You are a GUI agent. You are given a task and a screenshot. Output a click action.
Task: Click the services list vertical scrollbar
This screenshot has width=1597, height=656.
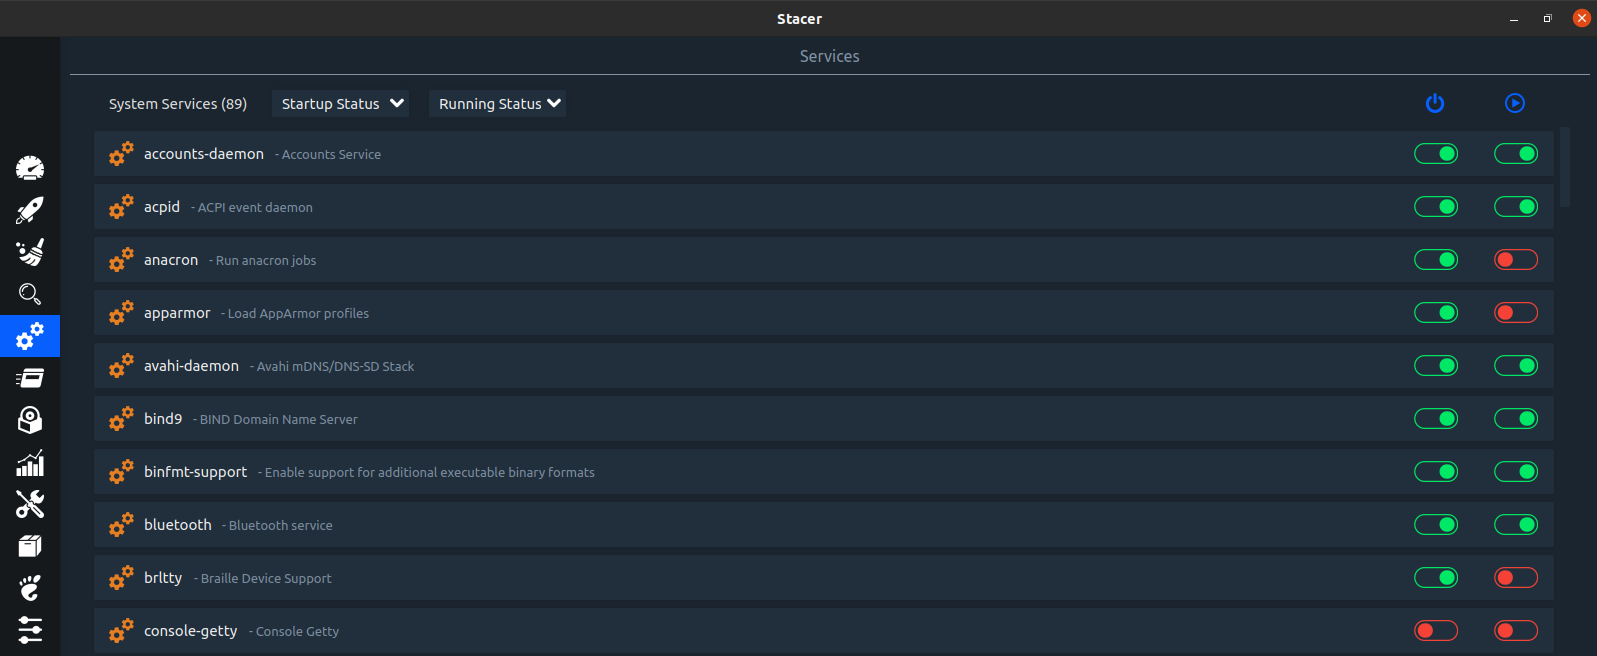click(1565, 166)
